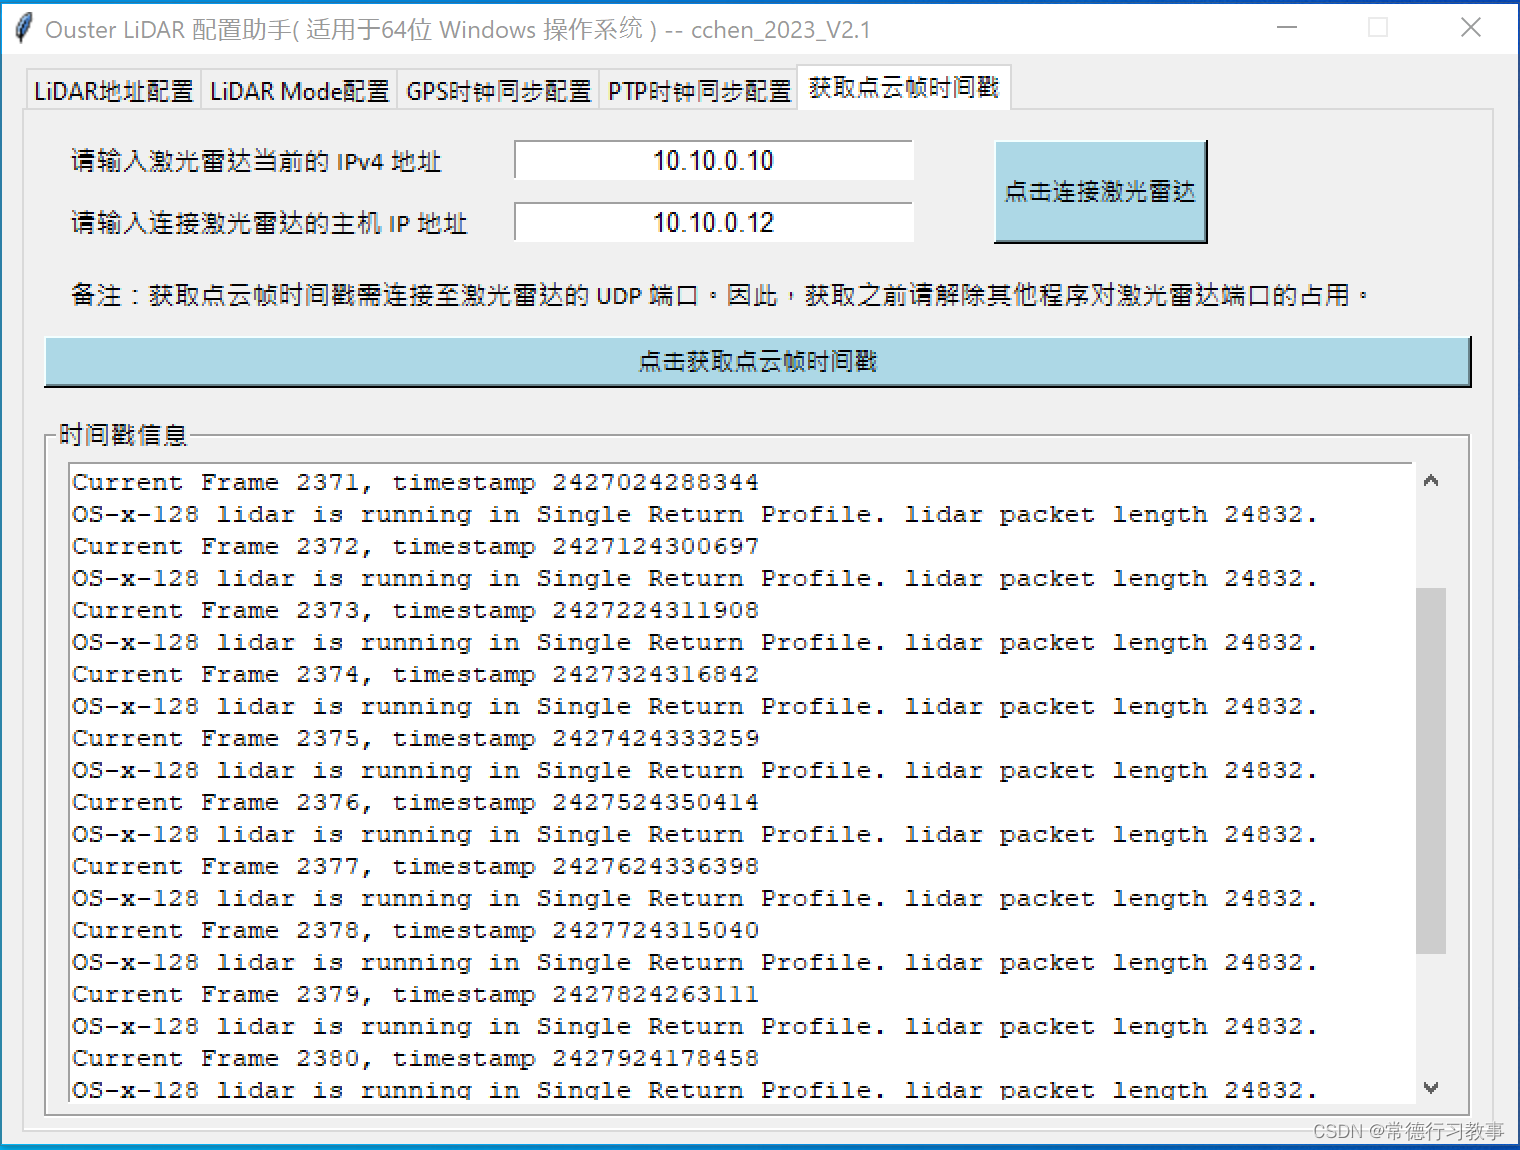Select the 获取点云帧时间戳 tab
The image size is (1520, 1150).
click(x=902, y=87)
